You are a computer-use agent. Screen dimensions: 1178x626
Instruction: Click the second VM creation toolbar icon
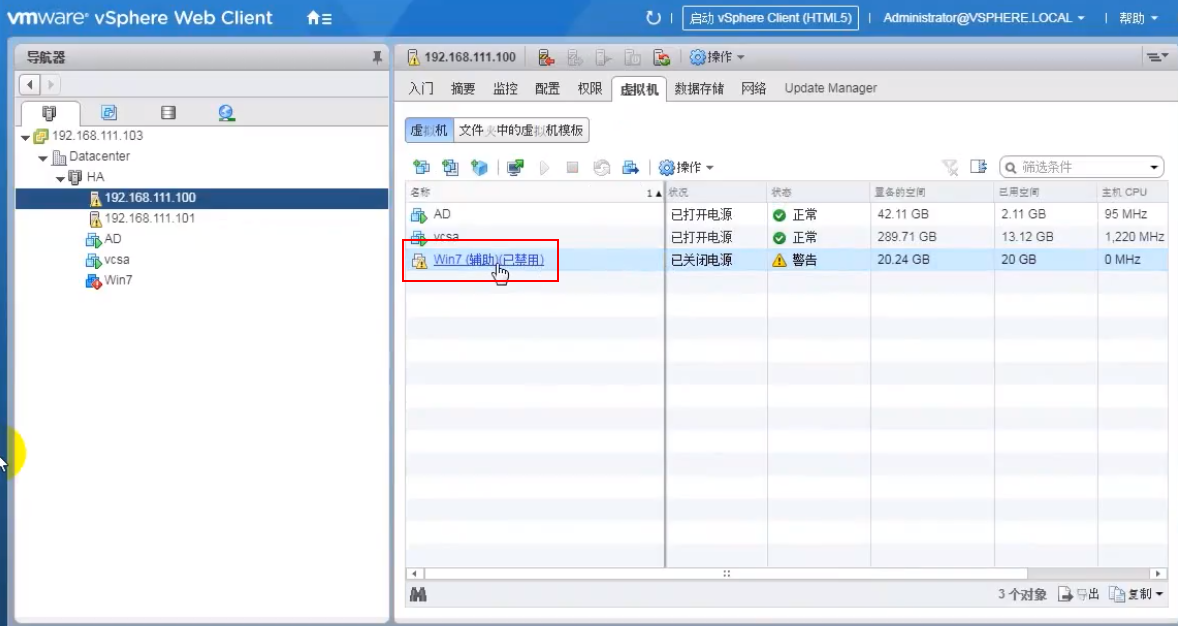450,167
